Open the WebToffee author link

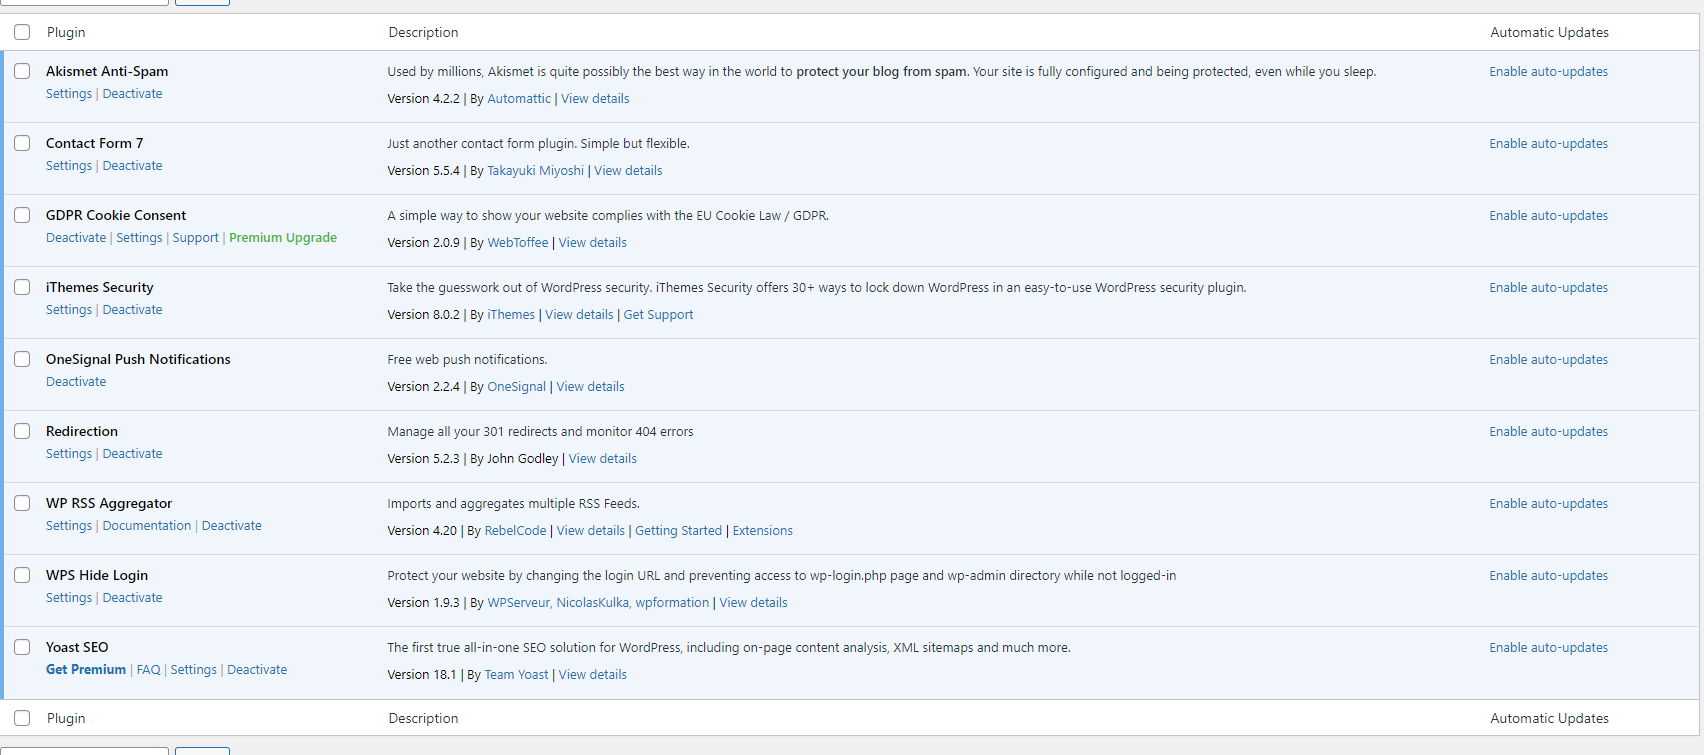(x=518, y=243)
